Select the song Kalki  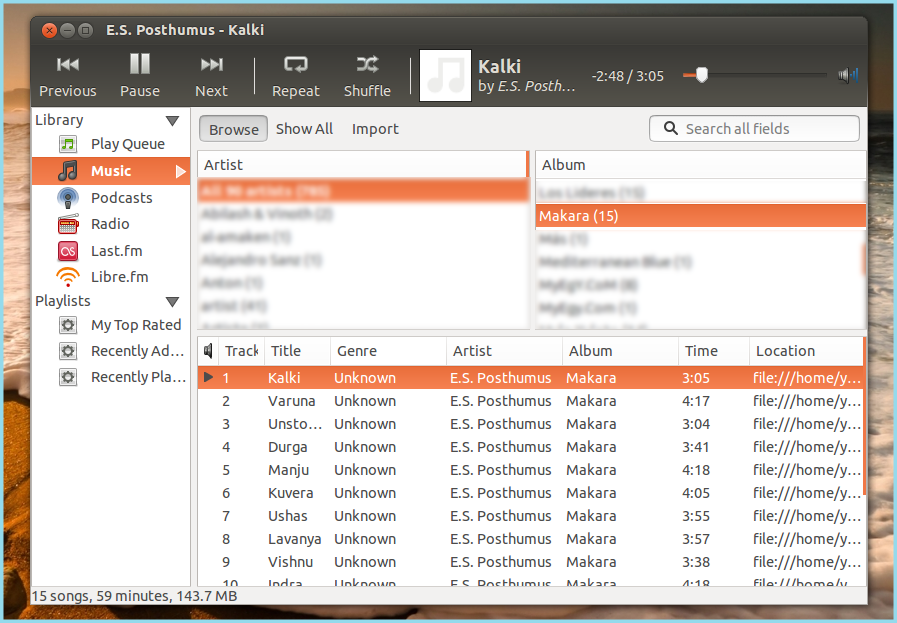[x=284, y=378]
